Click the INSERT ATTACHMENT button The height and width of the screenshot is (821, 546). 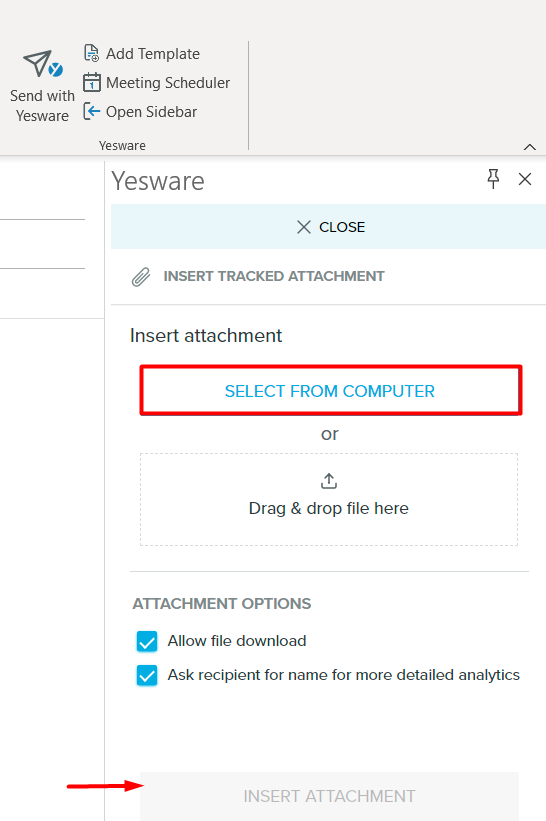pyautogui.click(x=329, y=796)
